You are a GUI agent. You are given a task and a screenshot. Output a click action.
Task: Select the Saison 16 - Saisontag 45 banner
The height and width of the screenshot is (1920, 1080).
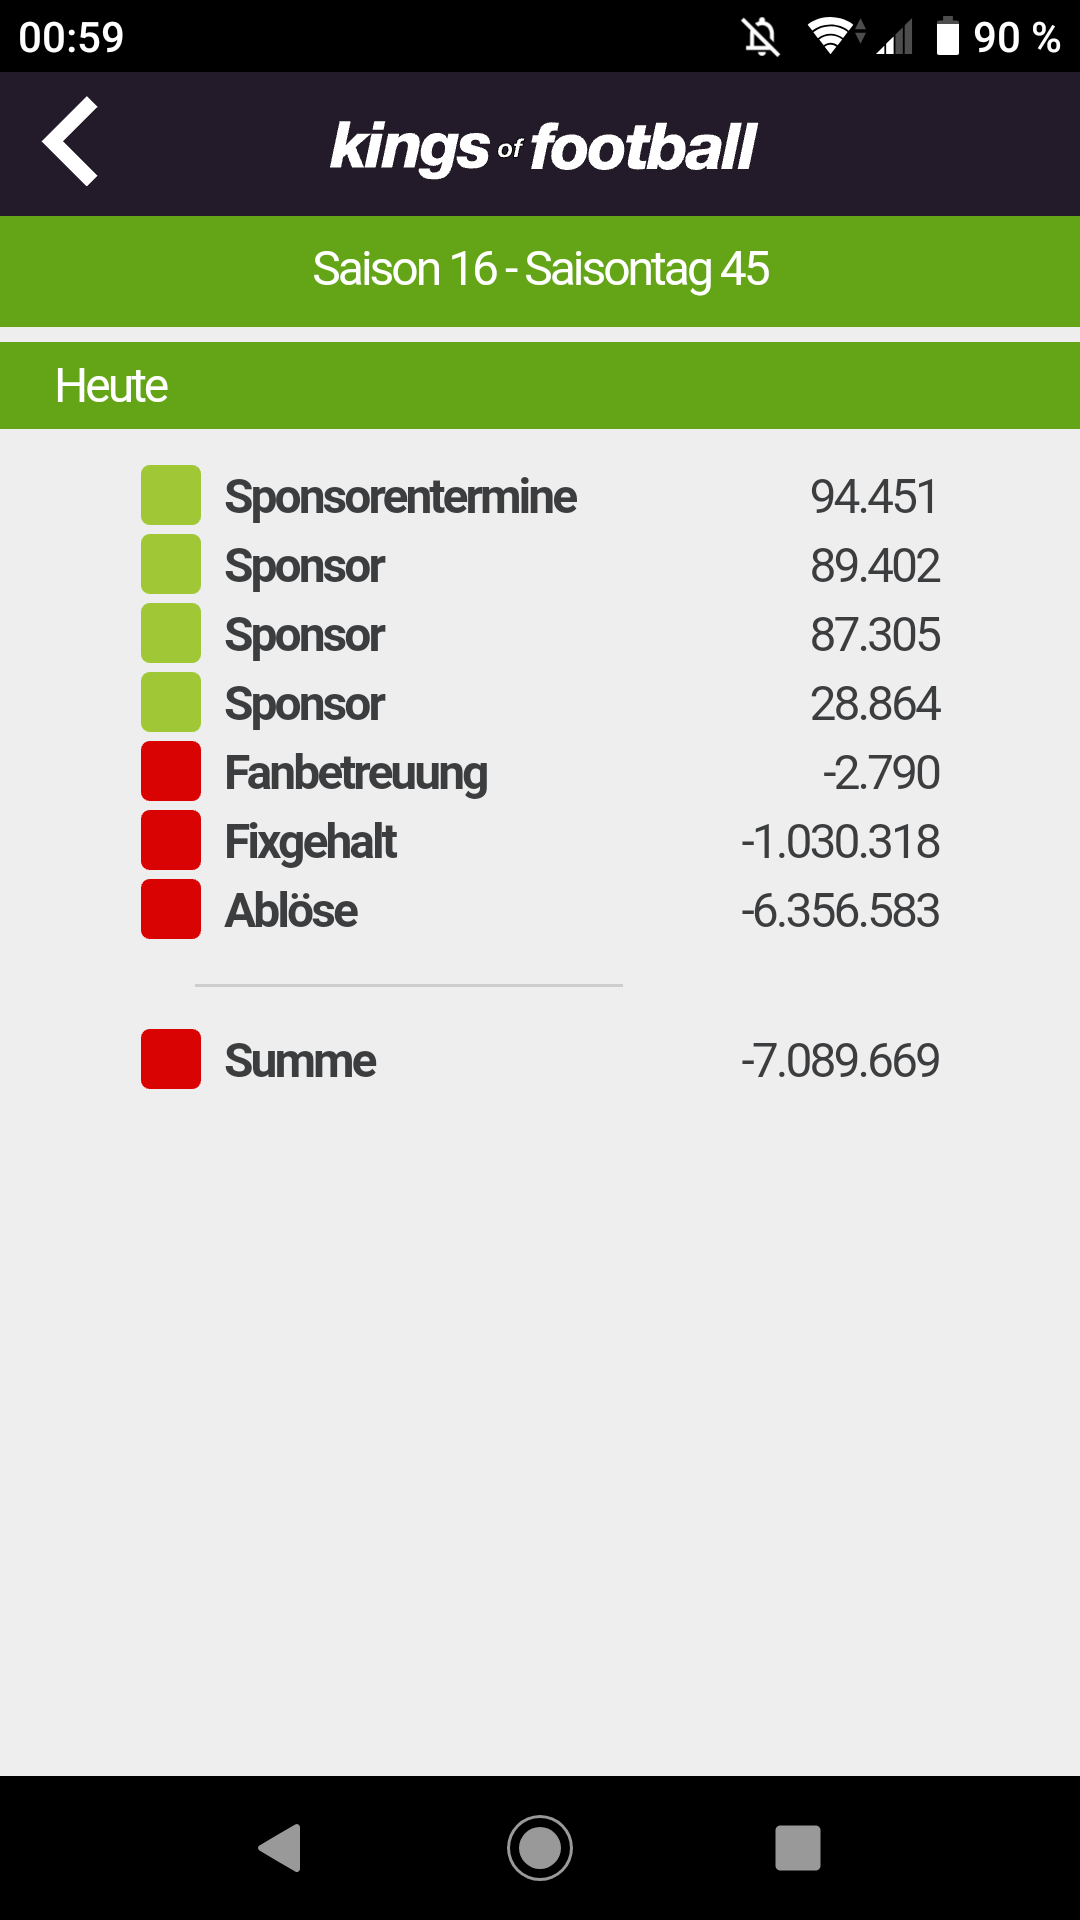click(540, 270)
